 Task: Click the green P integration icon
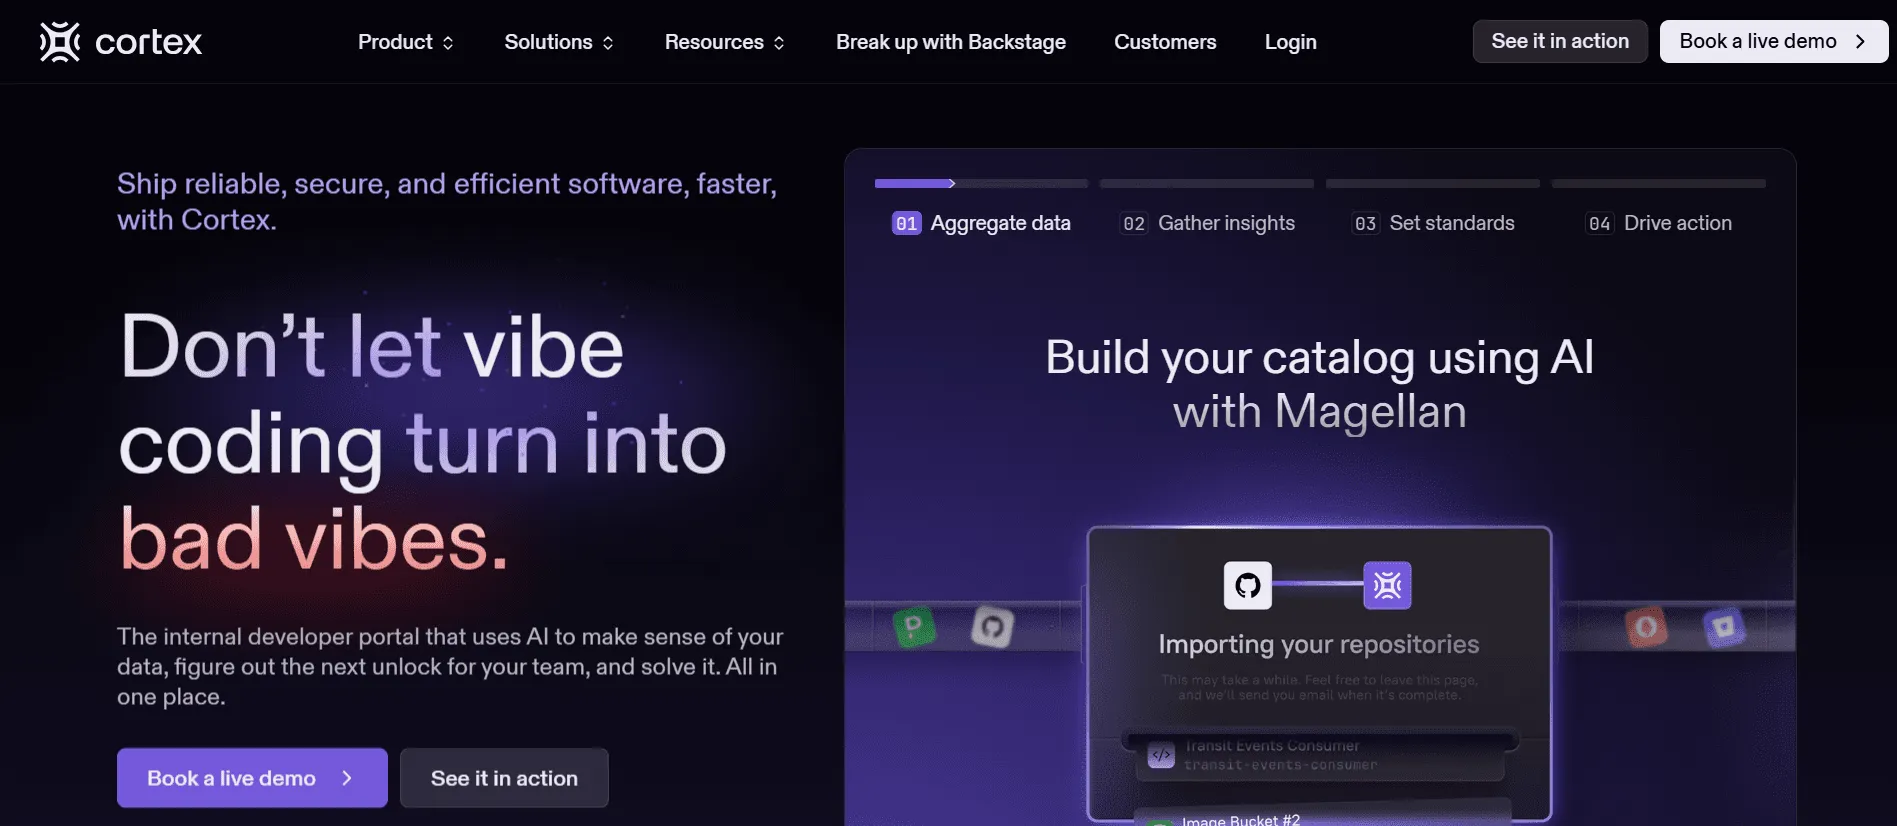[913, 627]
